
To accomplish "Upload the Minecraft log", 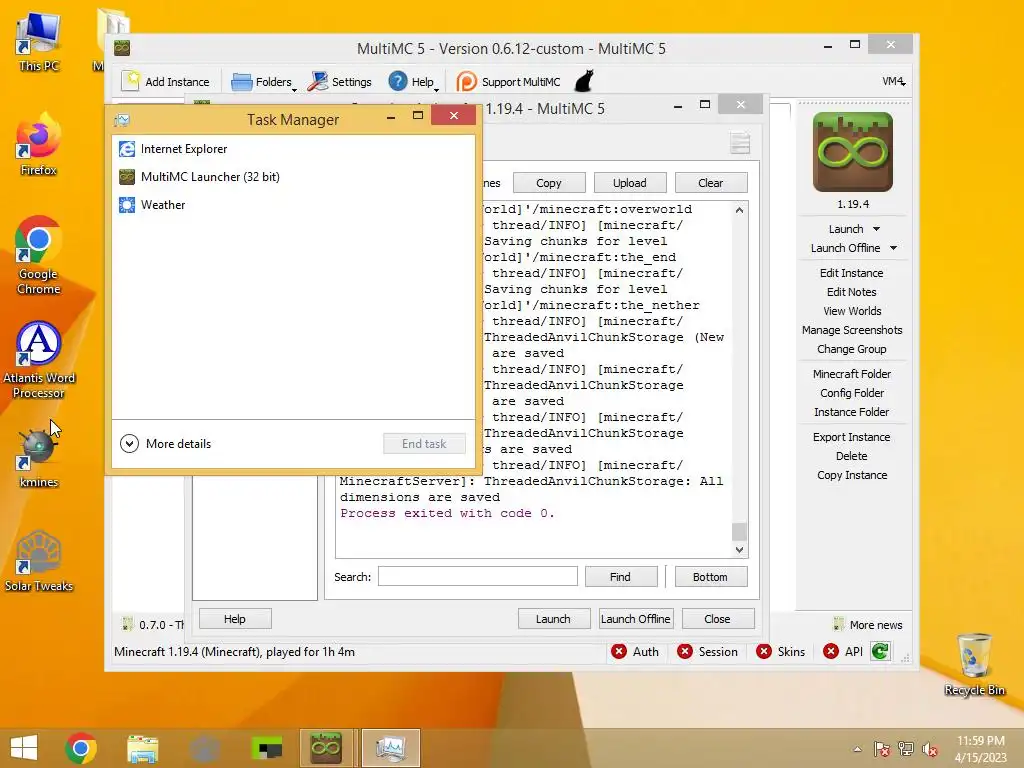I will coord(630,183).
